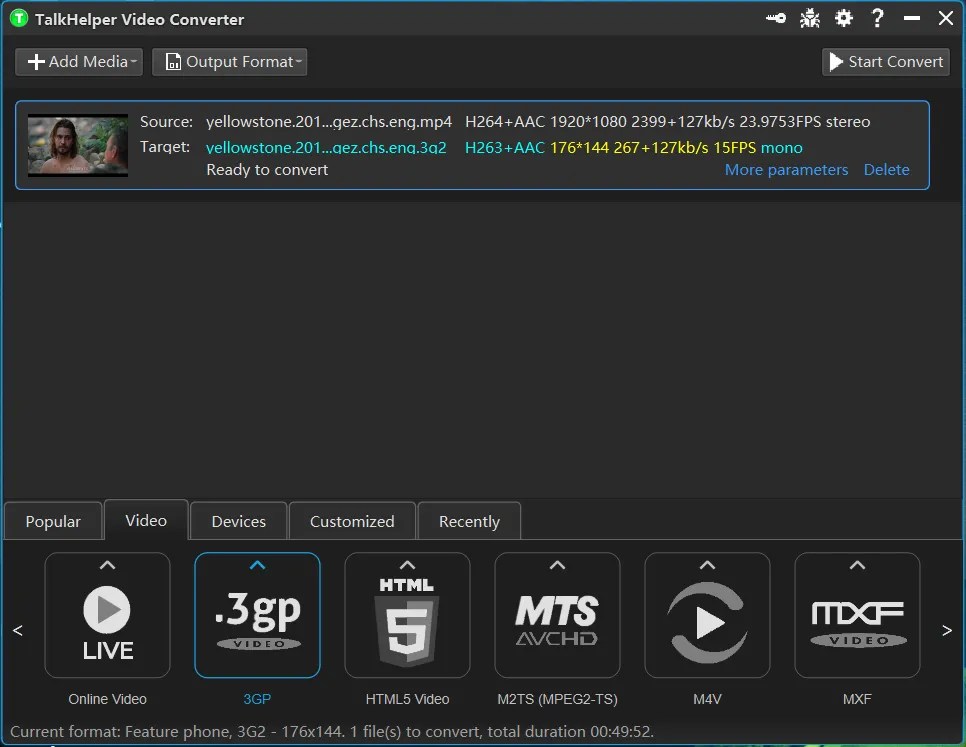
Task: Select the 3GP format icon
Action: coord(257,615)
